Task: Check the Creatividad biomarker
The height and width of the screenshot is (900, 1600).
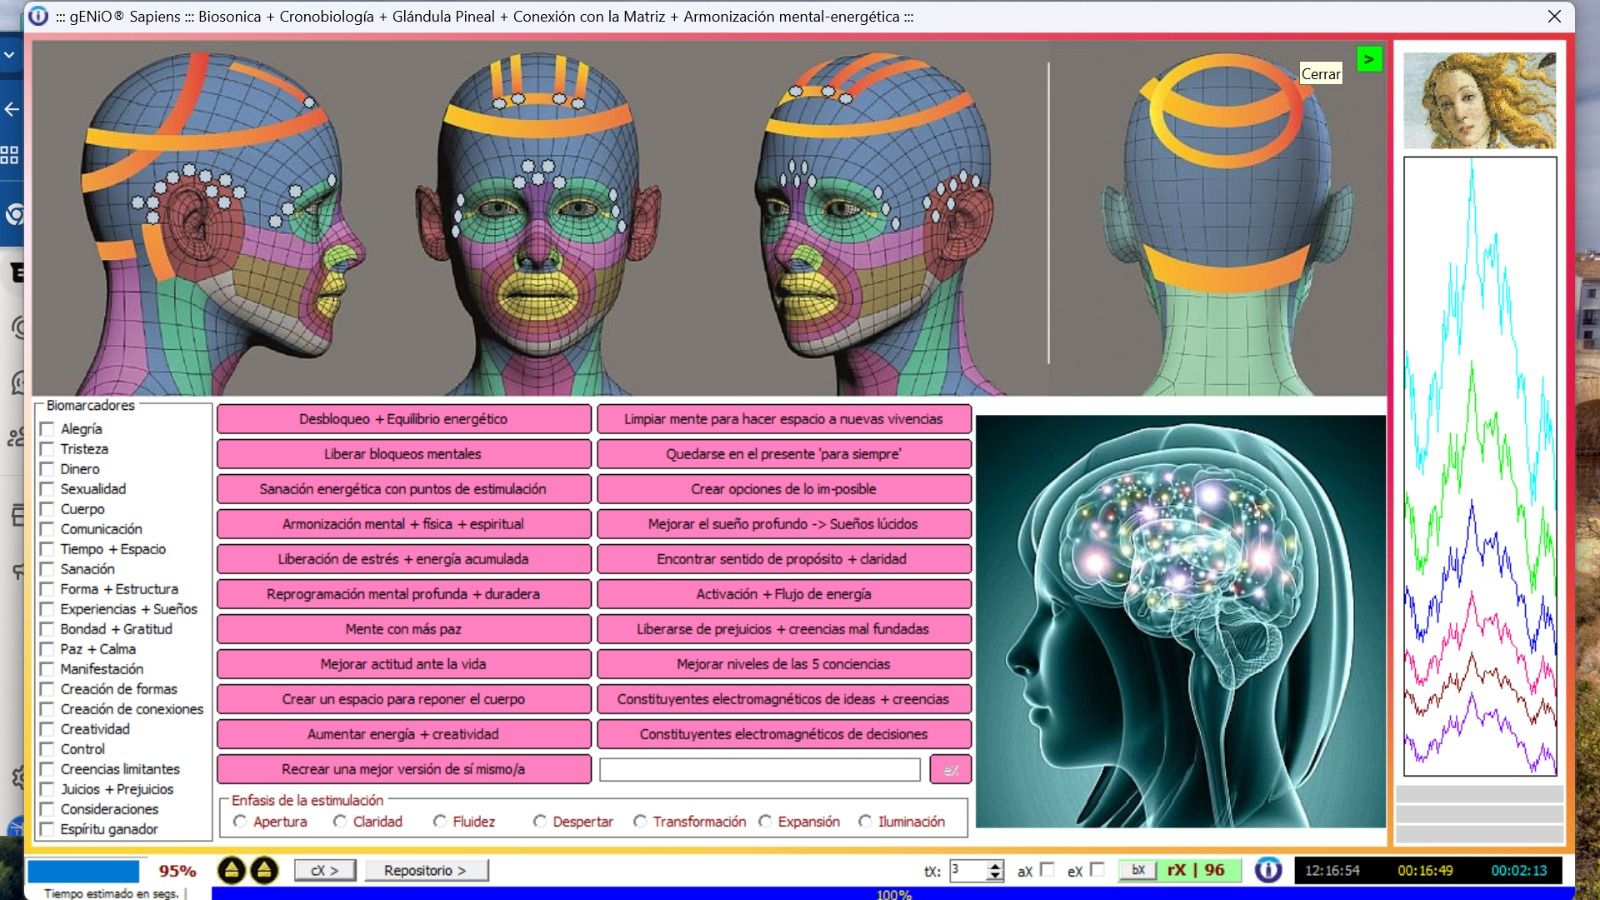Action: (47, 729)
